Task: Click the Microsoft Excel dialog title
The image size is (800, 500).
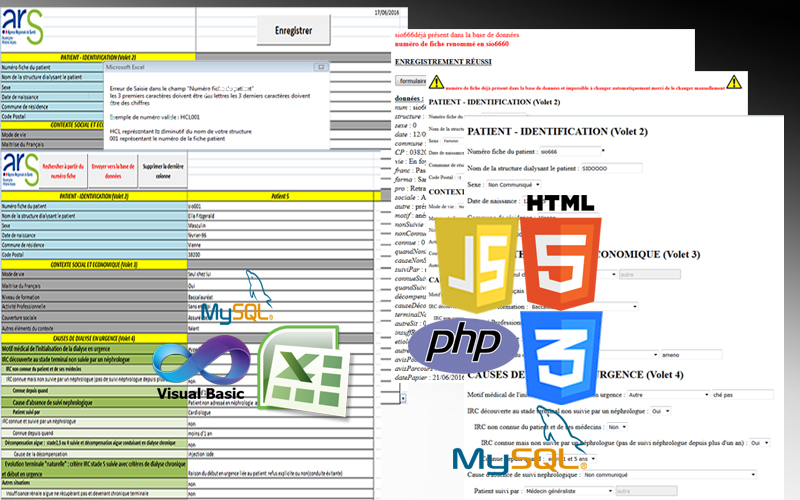Action: pos(125,67)
